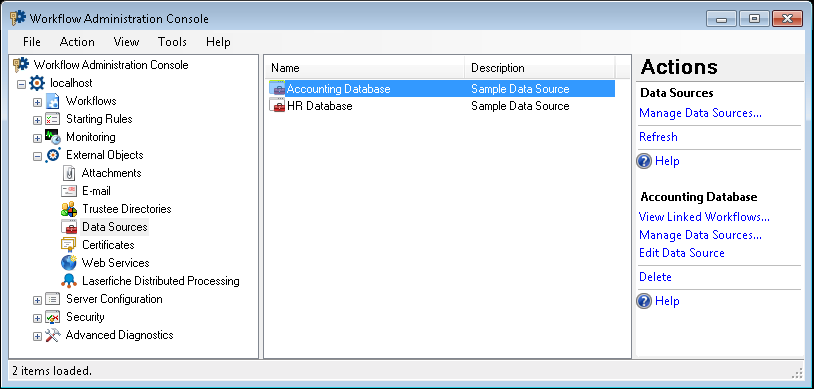Image resolution: width=814 pixels, height=389 pixels.
Task: Select Laserfiche Distributed Processing tree item
Action: pos(160,281)
